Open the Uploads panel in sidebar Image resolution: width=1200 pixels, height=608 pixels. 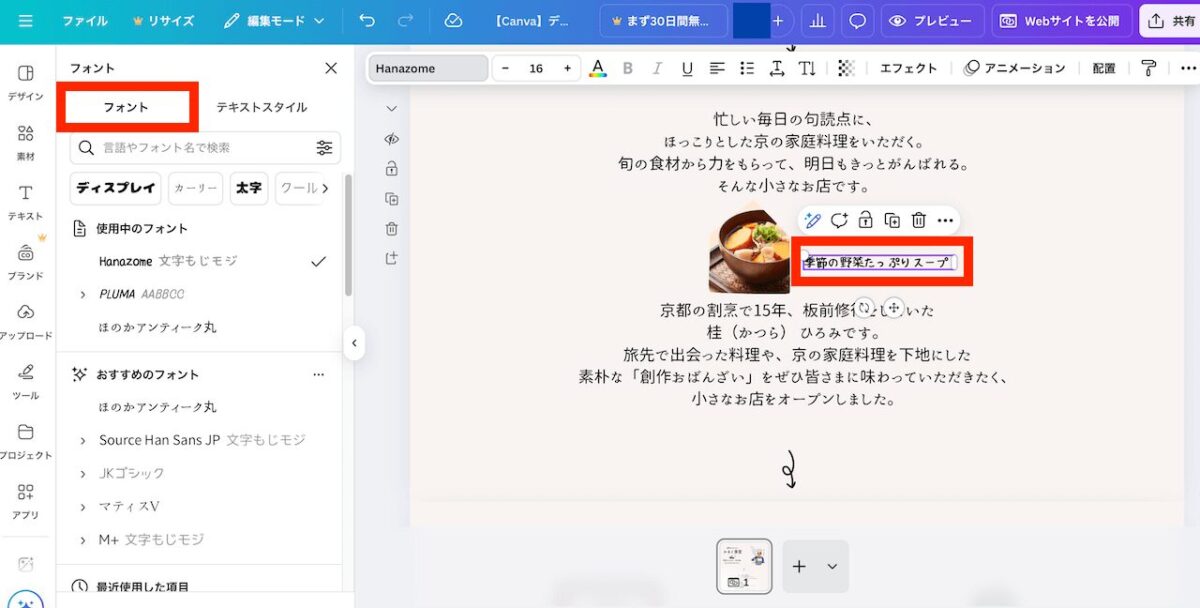(x=26, y=320)
